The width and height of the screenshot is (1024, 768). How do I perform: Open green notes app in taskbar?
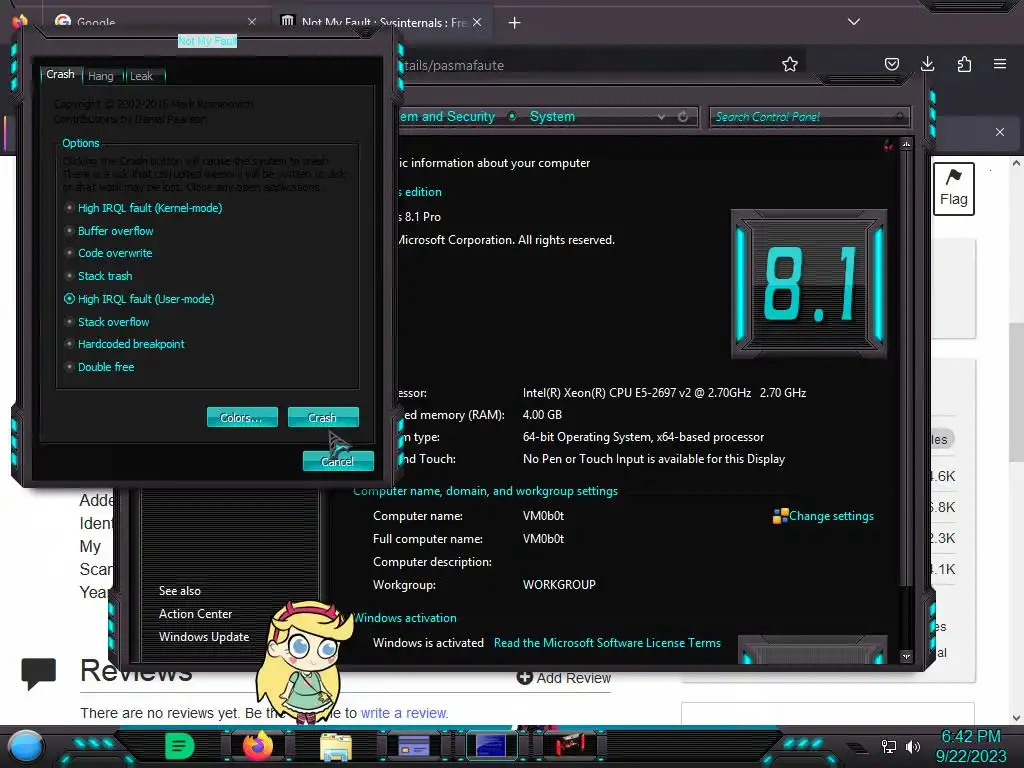179,746
